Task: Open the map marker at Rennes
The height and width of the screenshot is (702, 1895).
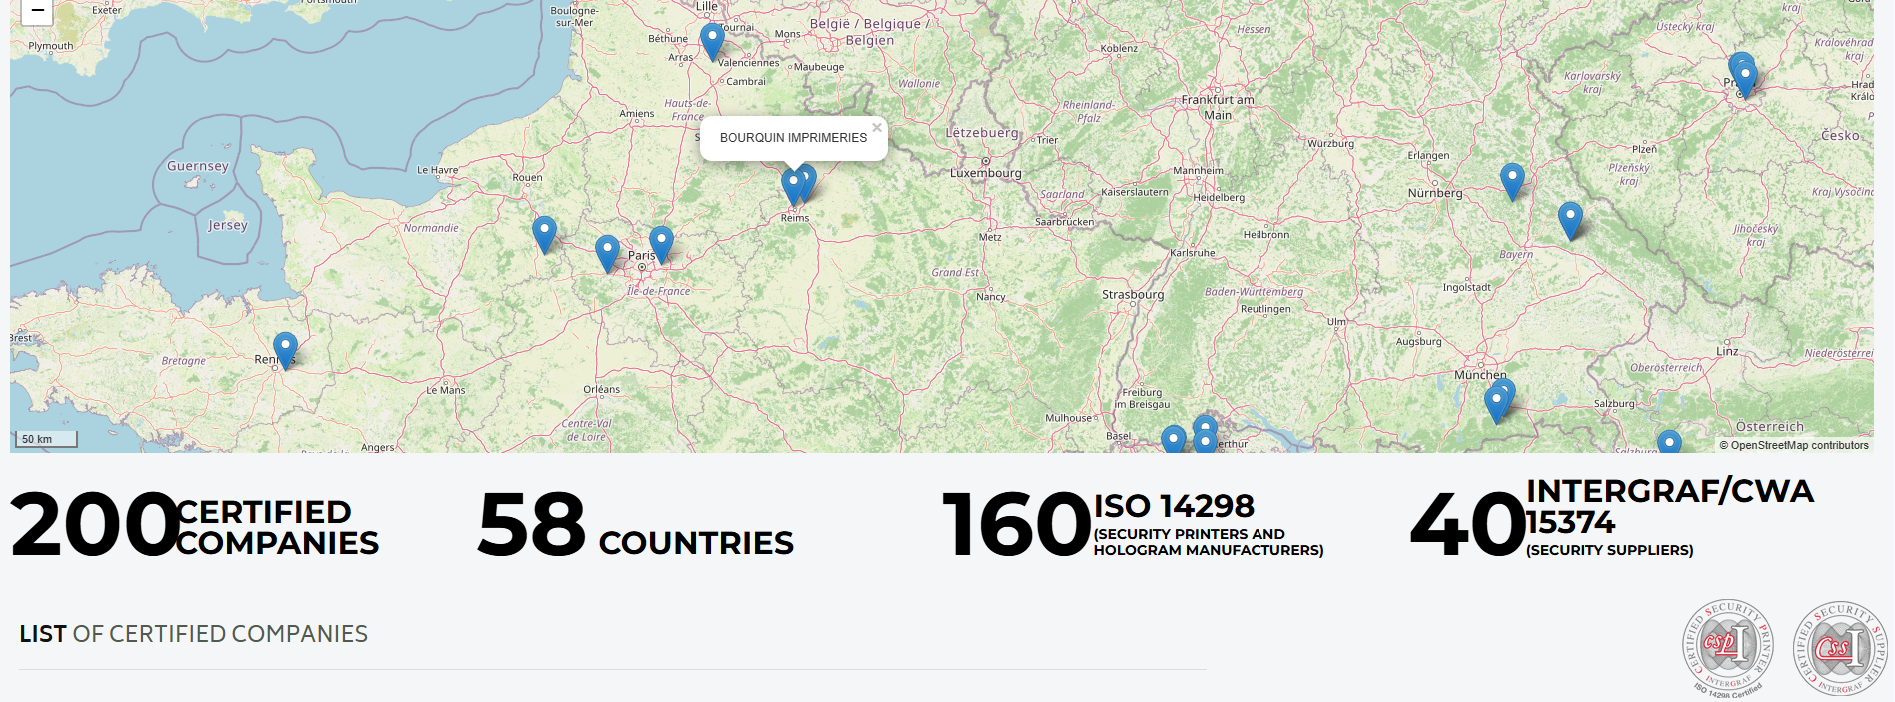Action: [285, 351]
